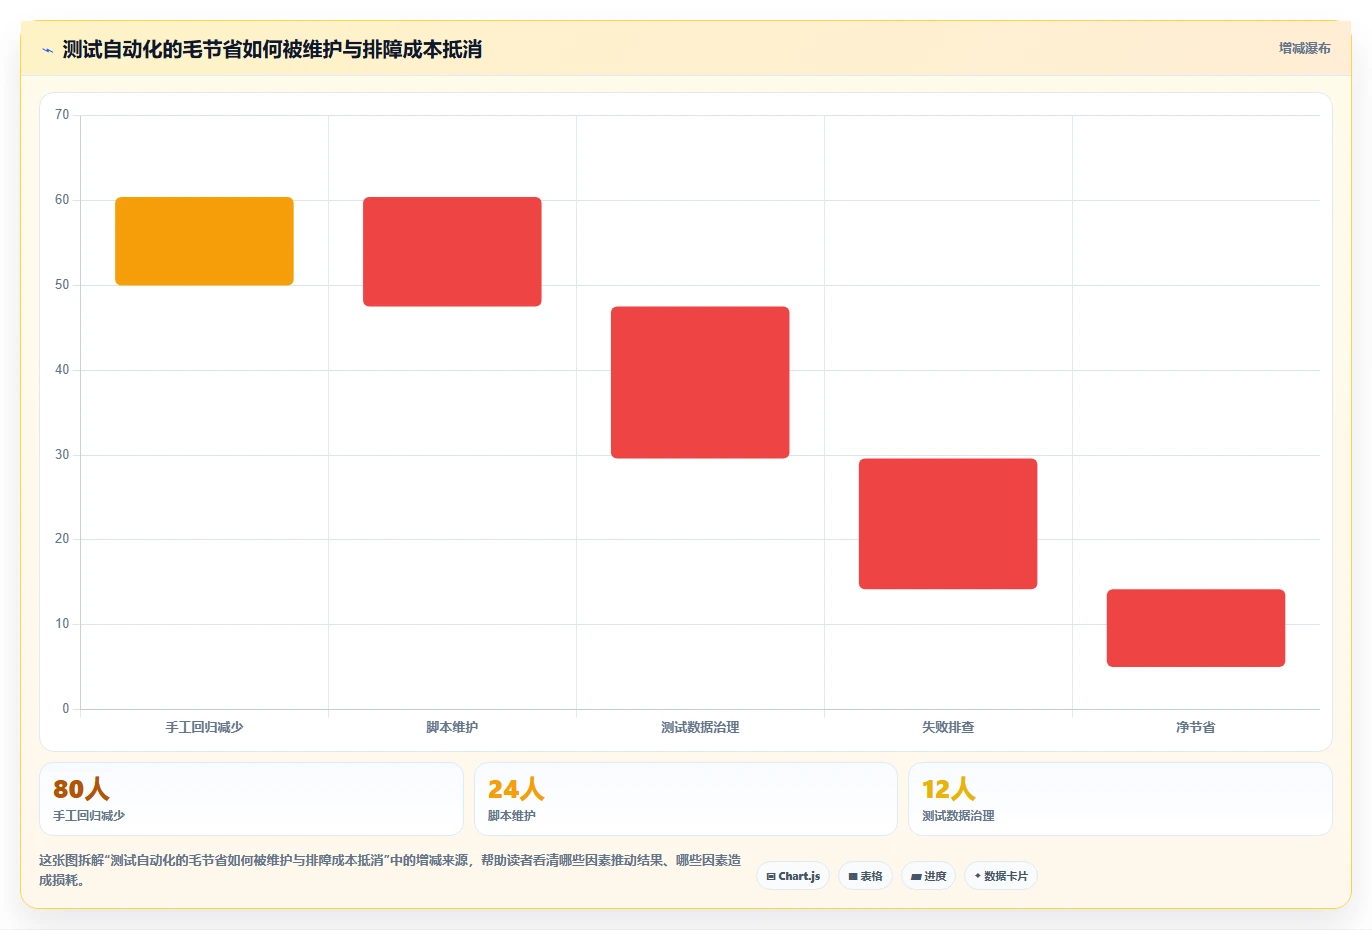1372x930 pixels.
Task: Open the 数据卡片 chip
Action: pyautogui.click(x=1000, y=876)
